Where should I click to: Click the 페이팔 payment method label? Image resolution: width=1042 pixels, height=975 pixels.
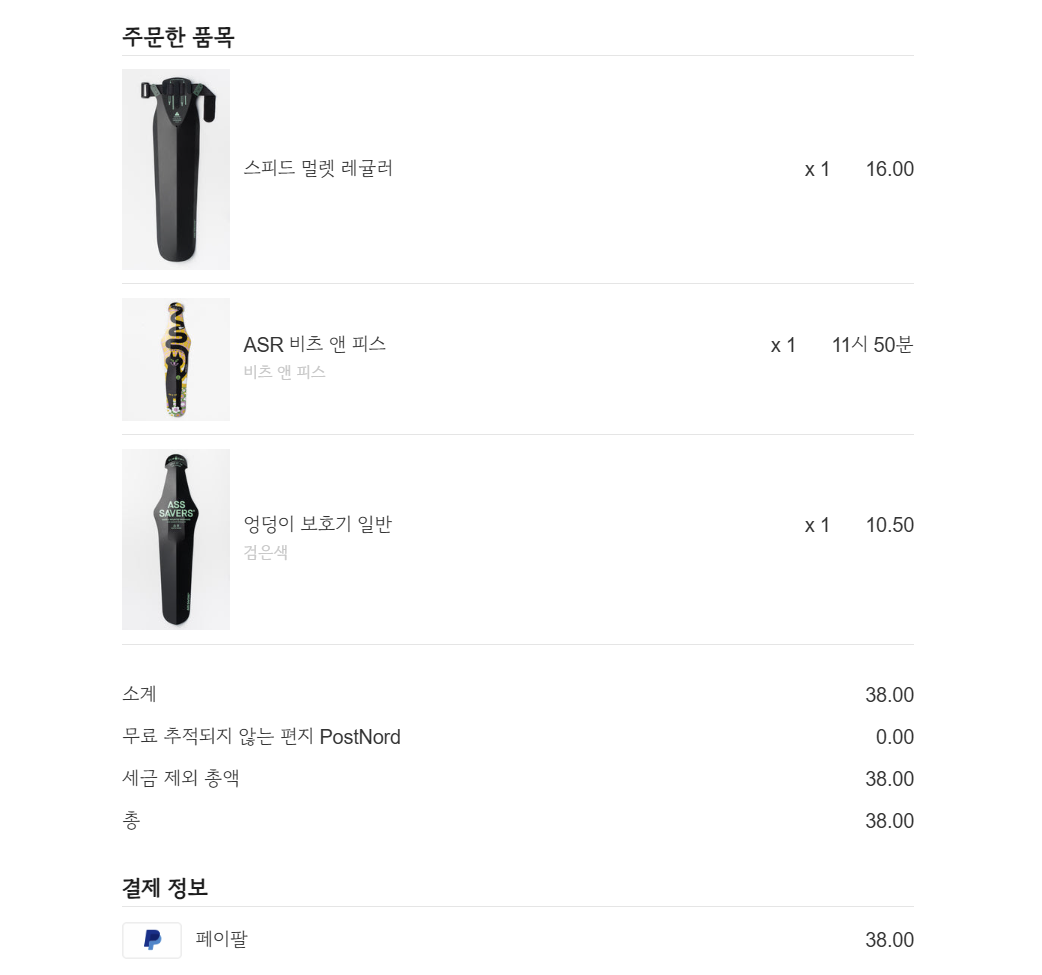[x=221, y=939]
